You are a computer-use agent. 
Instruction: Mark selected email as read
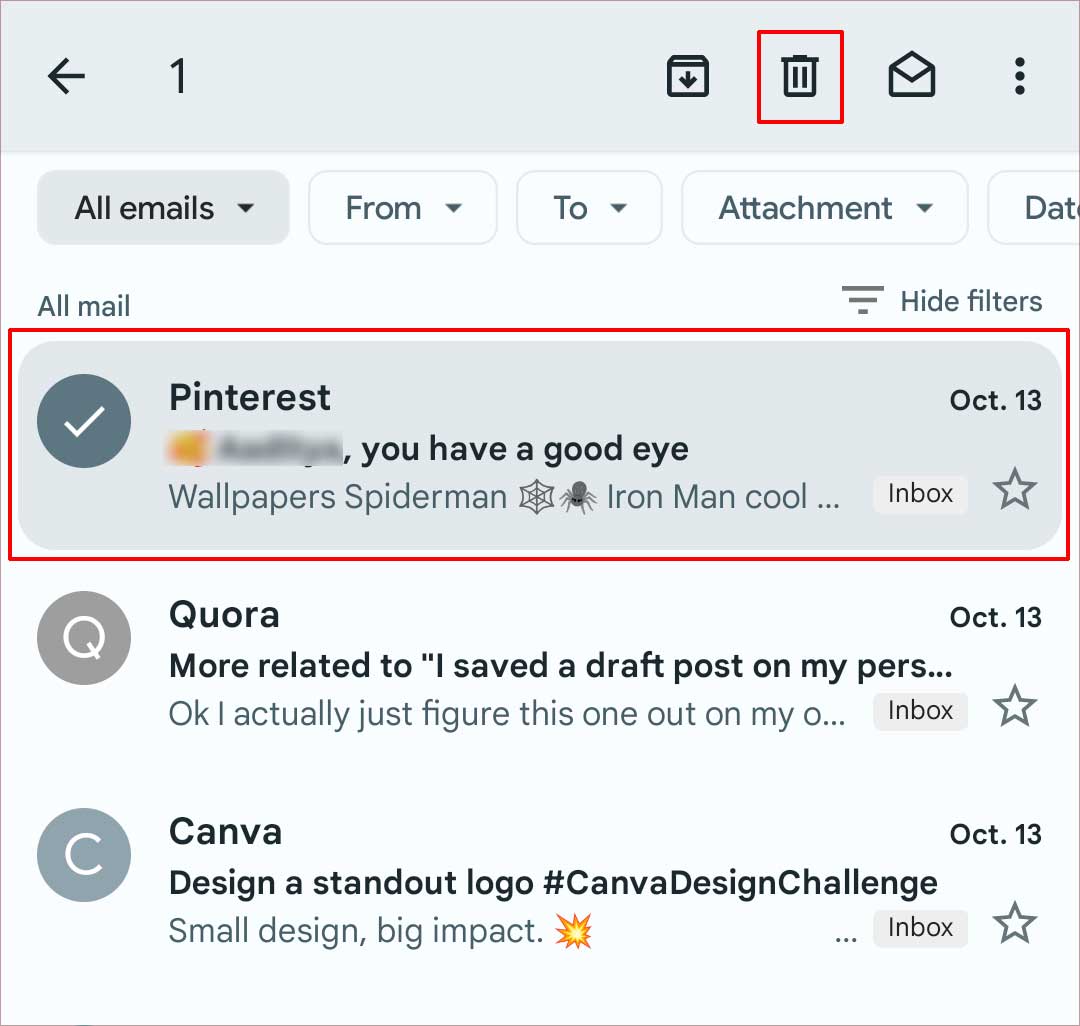click(911, 74)
